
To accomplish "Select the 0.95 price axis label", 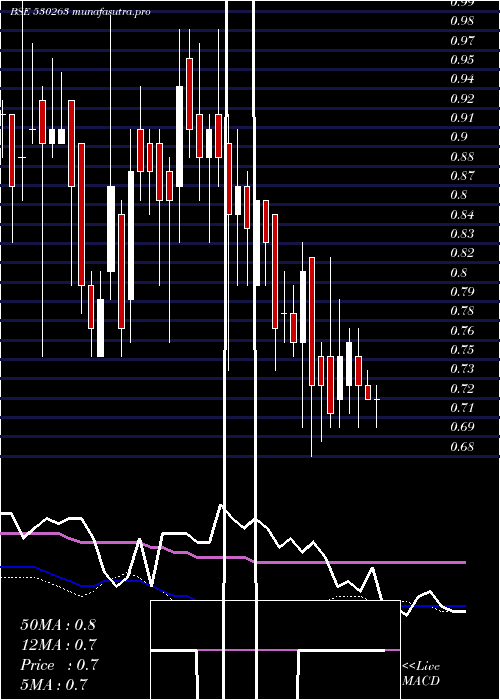I will [462, 60].
